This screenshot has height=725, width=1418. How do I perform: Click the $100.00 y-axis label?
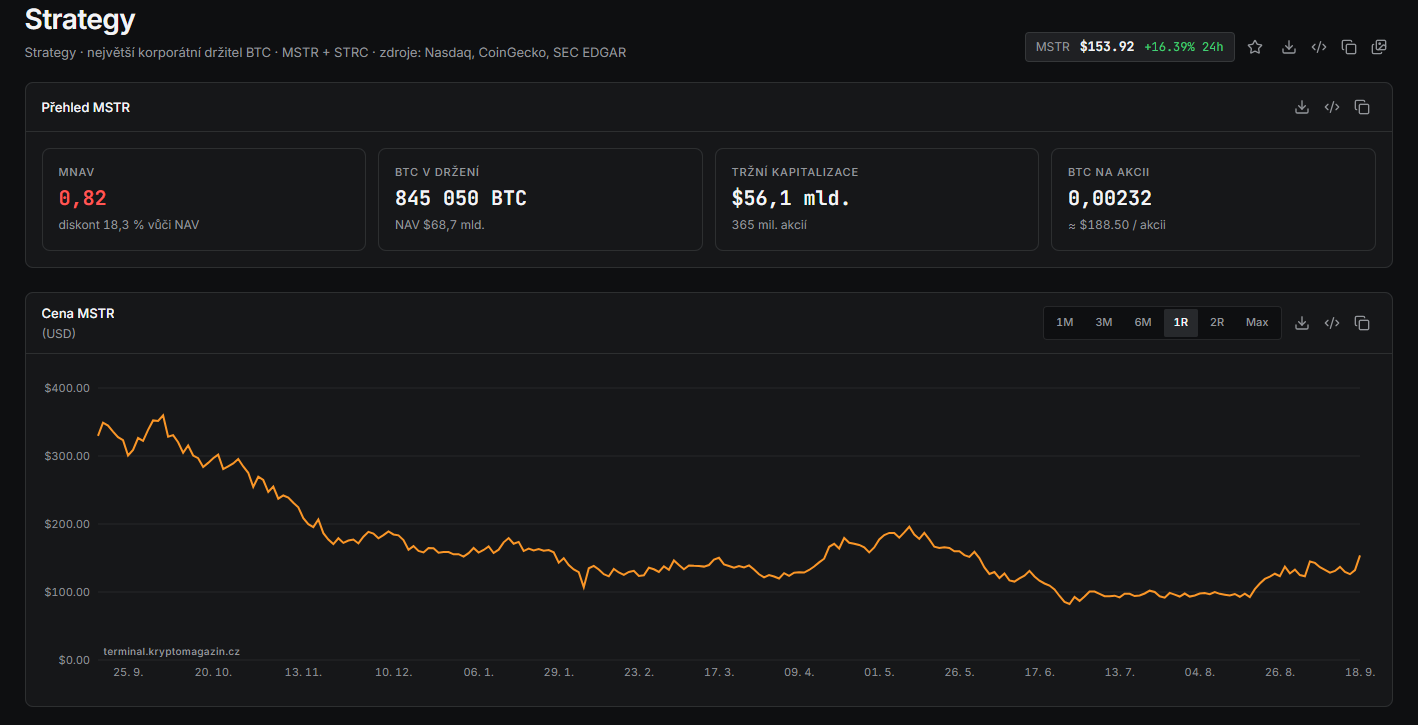67,592
